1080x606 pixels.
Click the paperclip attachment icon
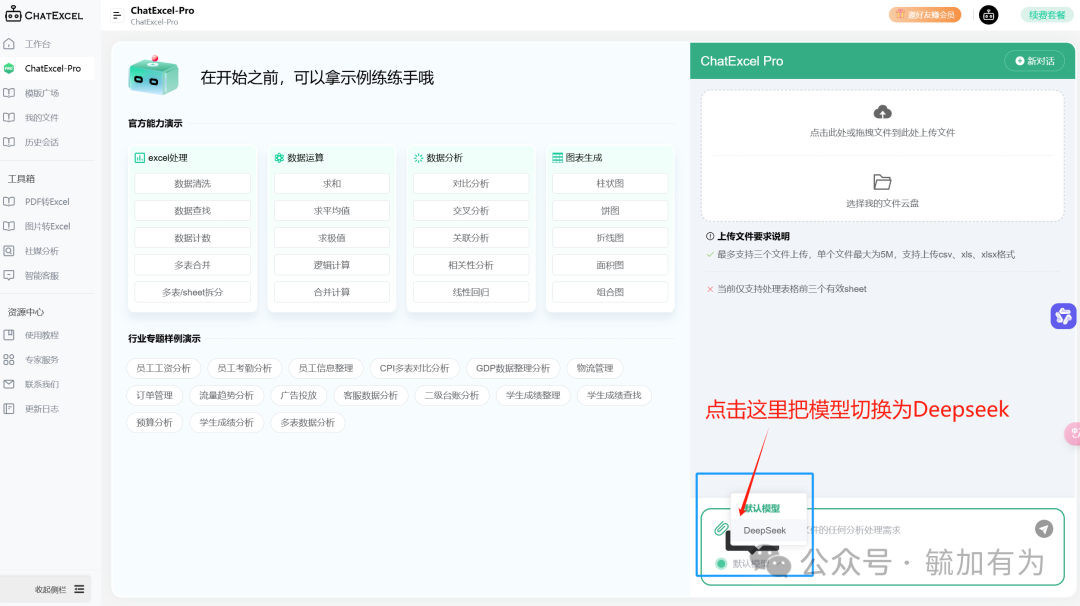721,529
